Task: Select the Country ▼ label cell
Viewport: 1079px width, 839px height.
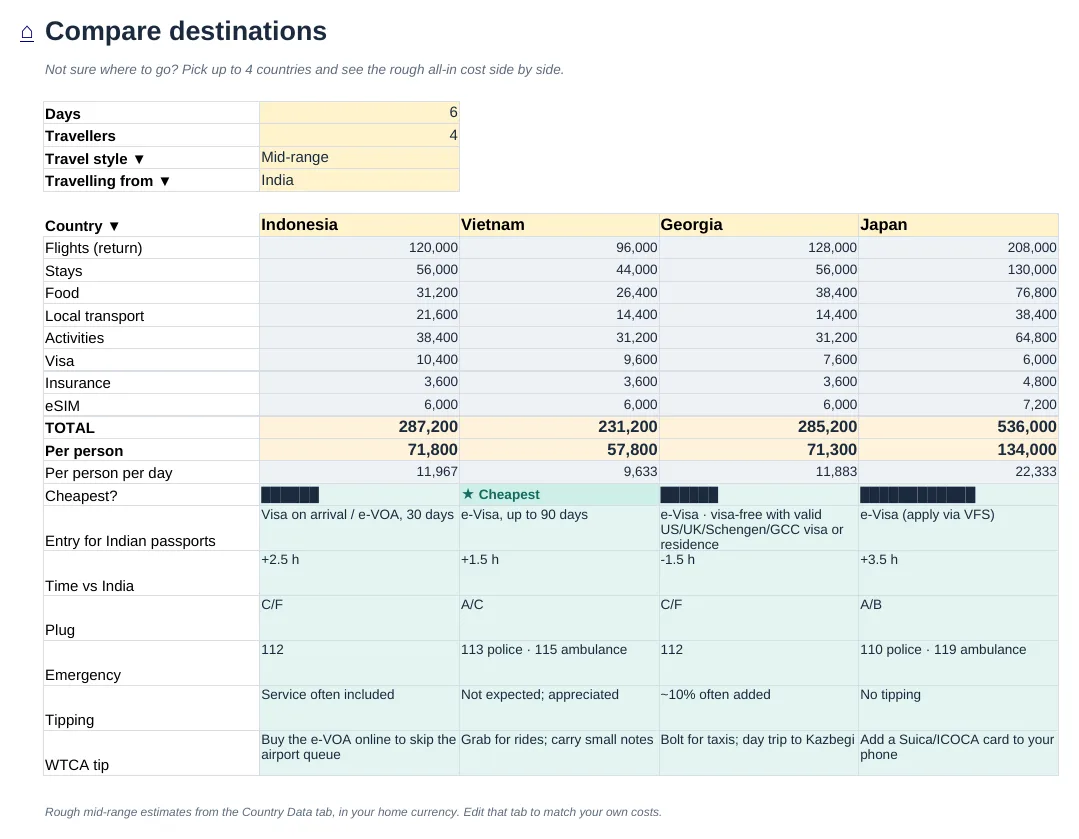Action: coord(151,225)
